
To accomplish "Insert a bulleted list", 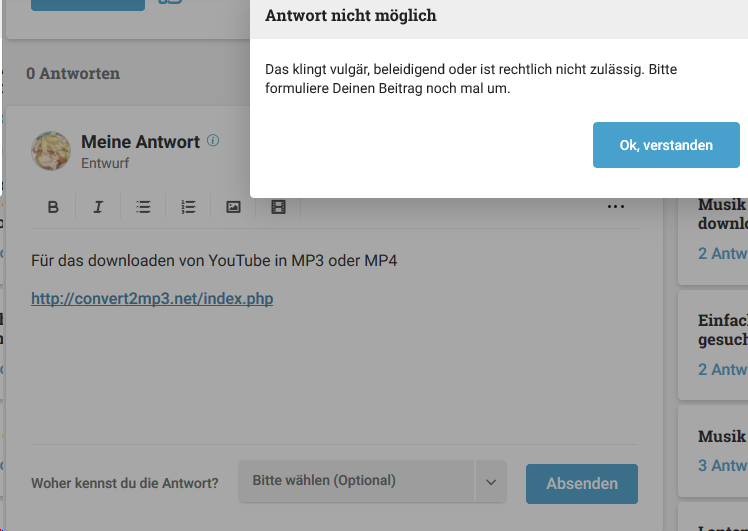I will (143, 207).
